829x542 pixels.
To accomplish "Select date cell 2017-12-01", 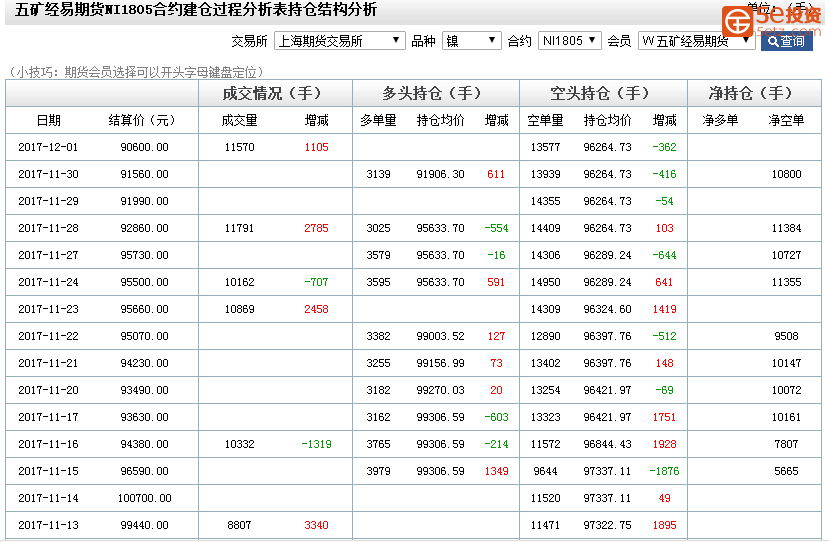I will click(x=48, y=147).
